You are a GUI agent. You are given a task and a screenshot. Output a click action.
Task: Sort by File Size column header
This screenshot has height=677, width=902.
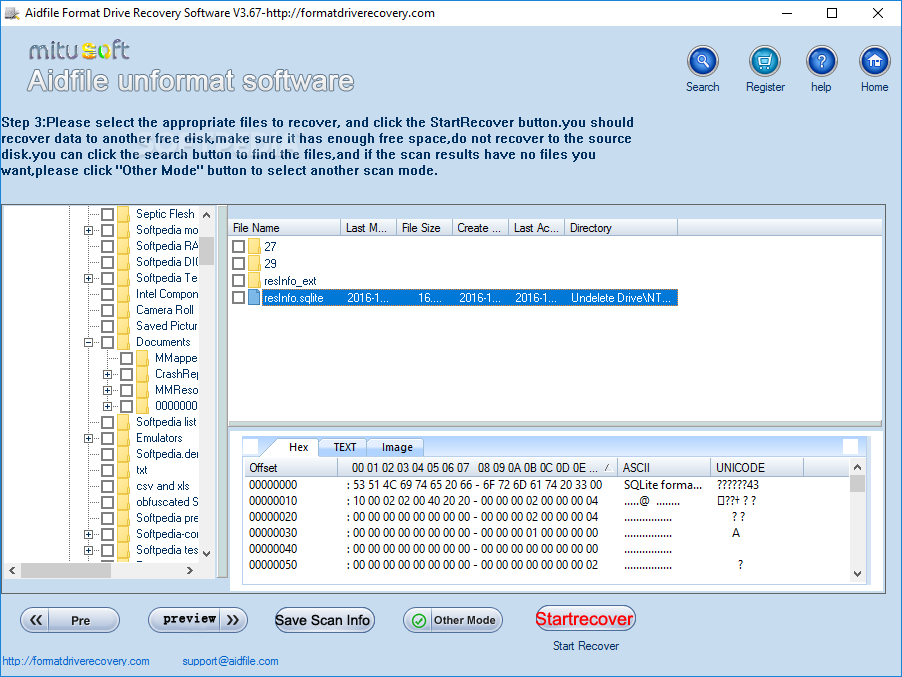coord(425,228)
